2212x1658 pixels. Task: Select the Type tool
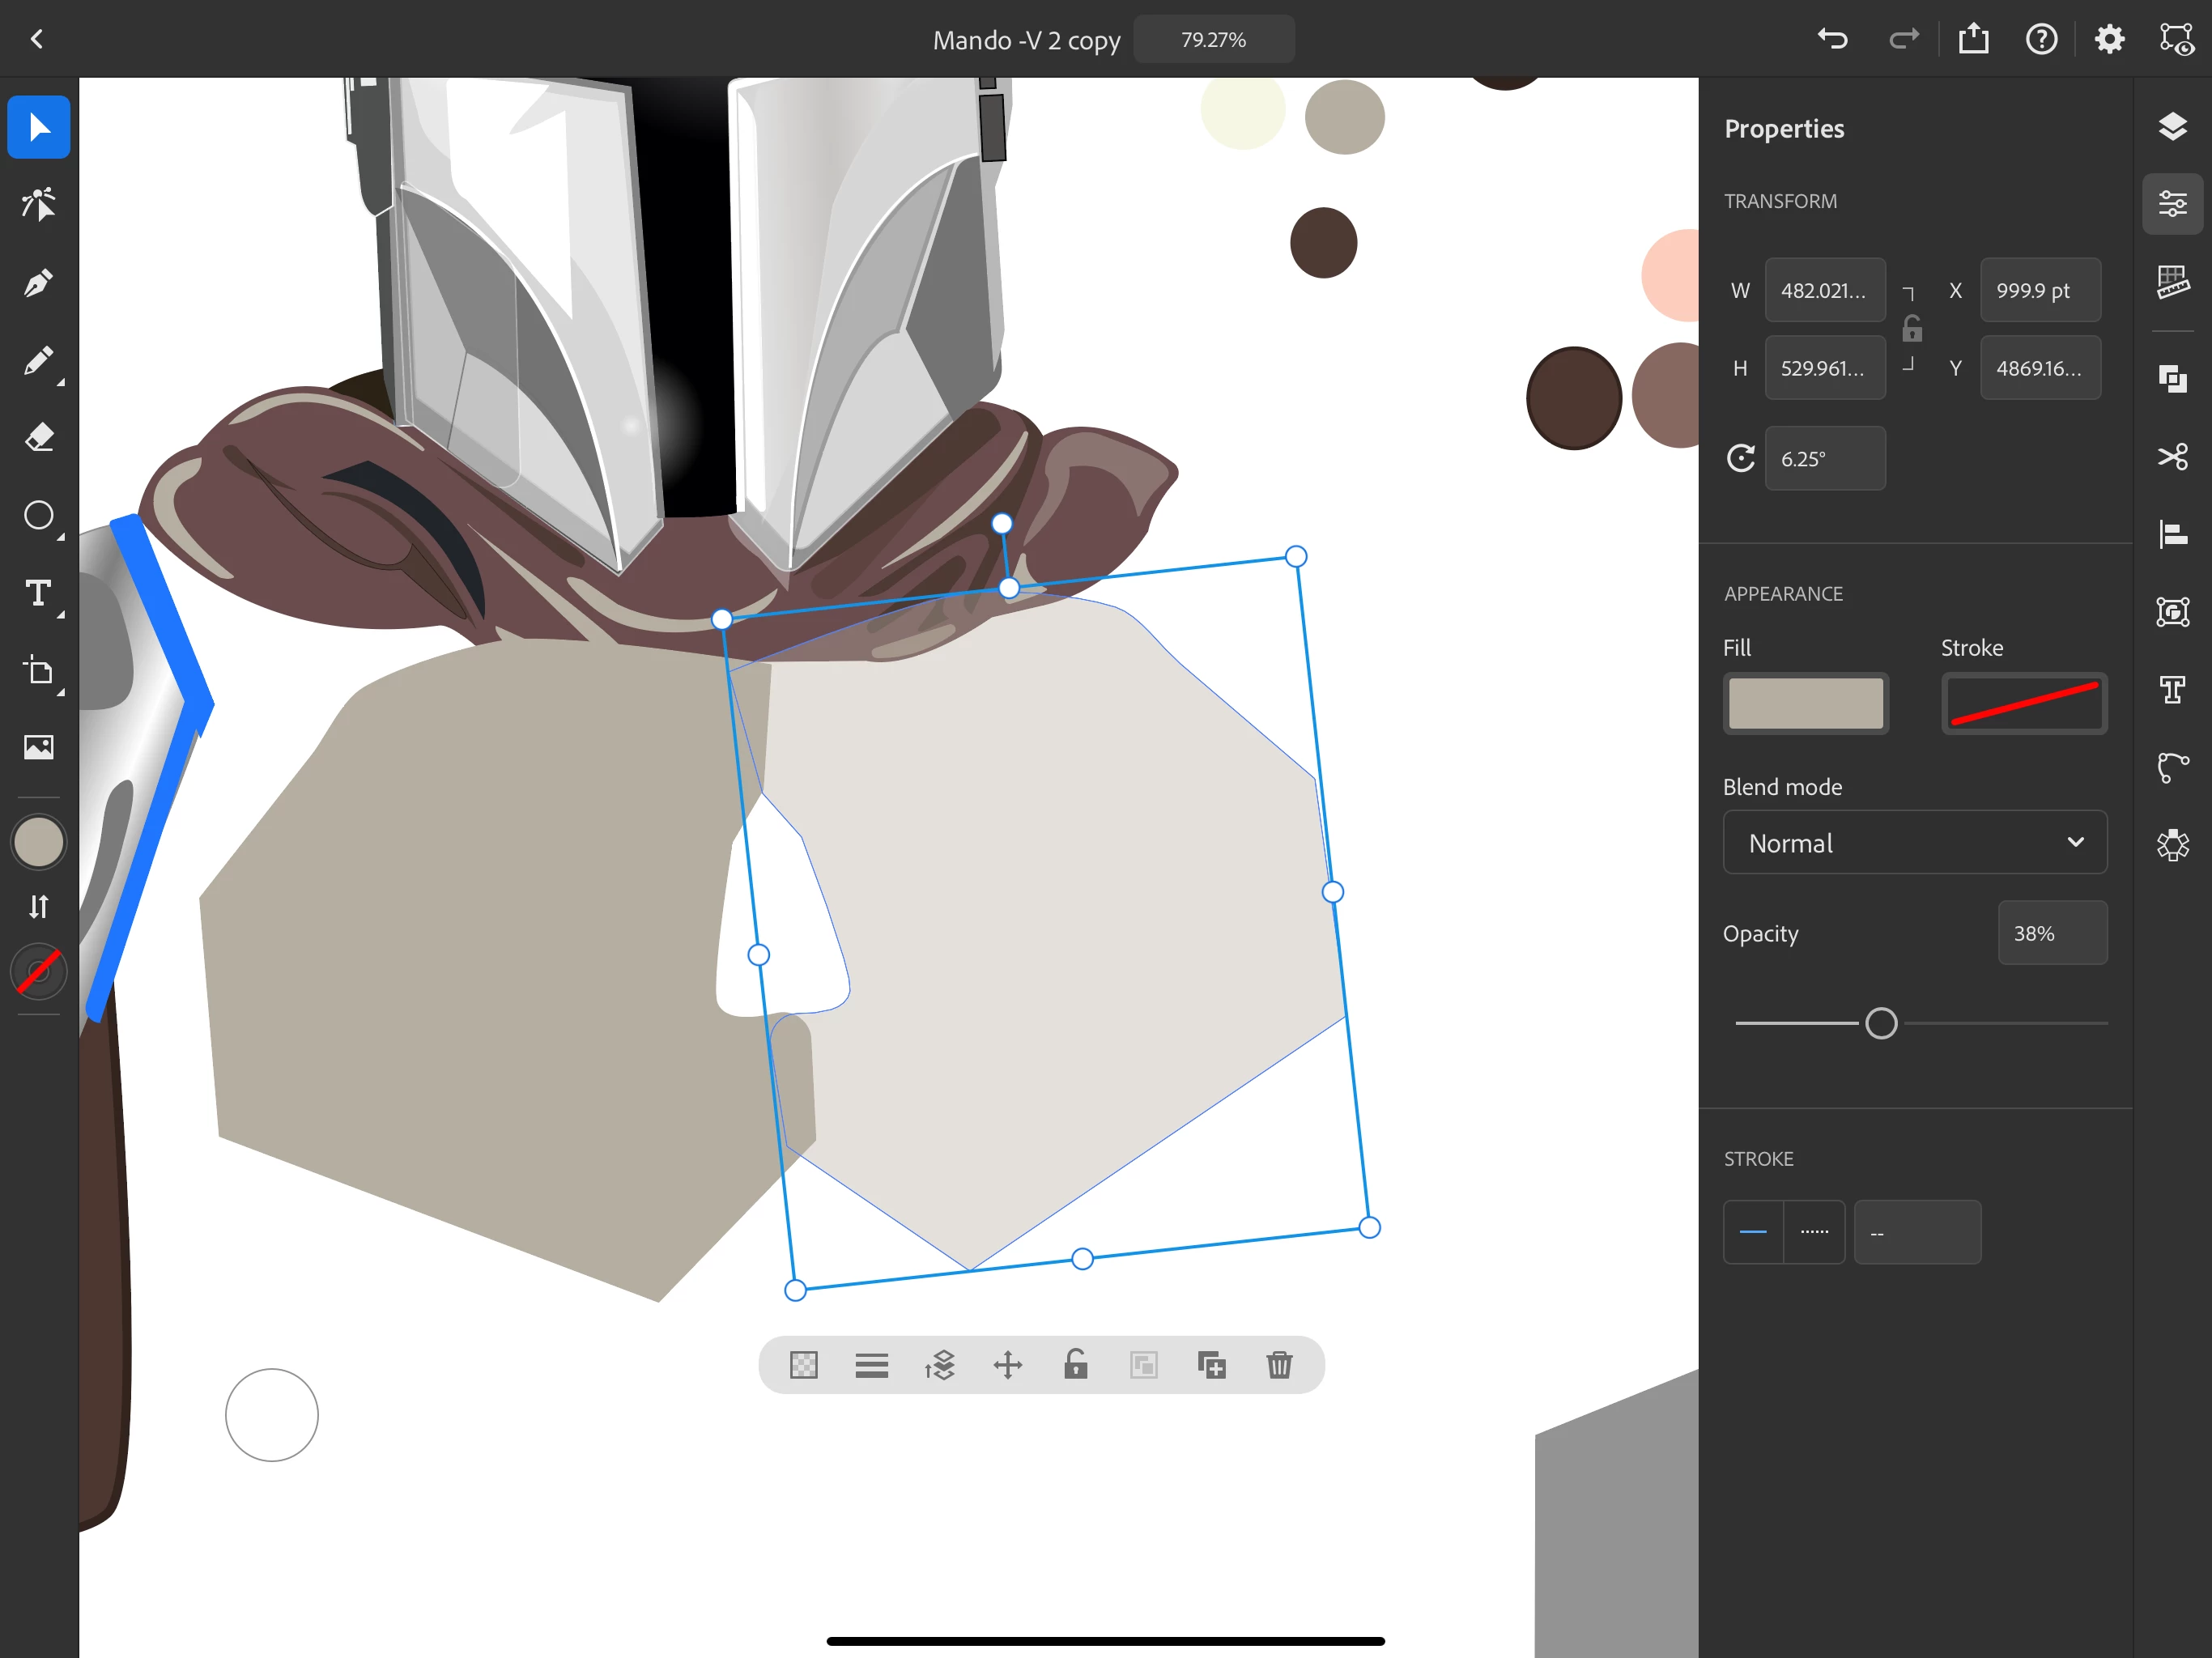tap(38, 594)
